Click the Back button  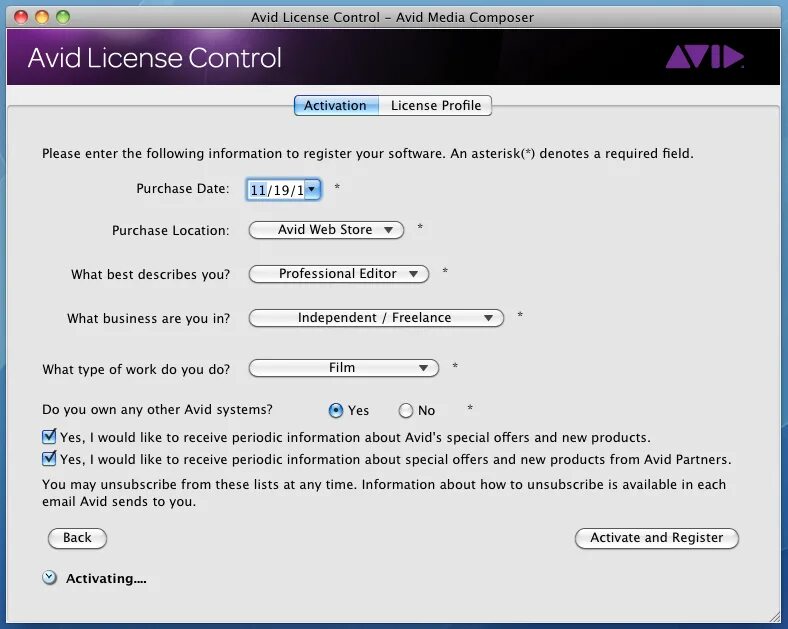[77, 538]
